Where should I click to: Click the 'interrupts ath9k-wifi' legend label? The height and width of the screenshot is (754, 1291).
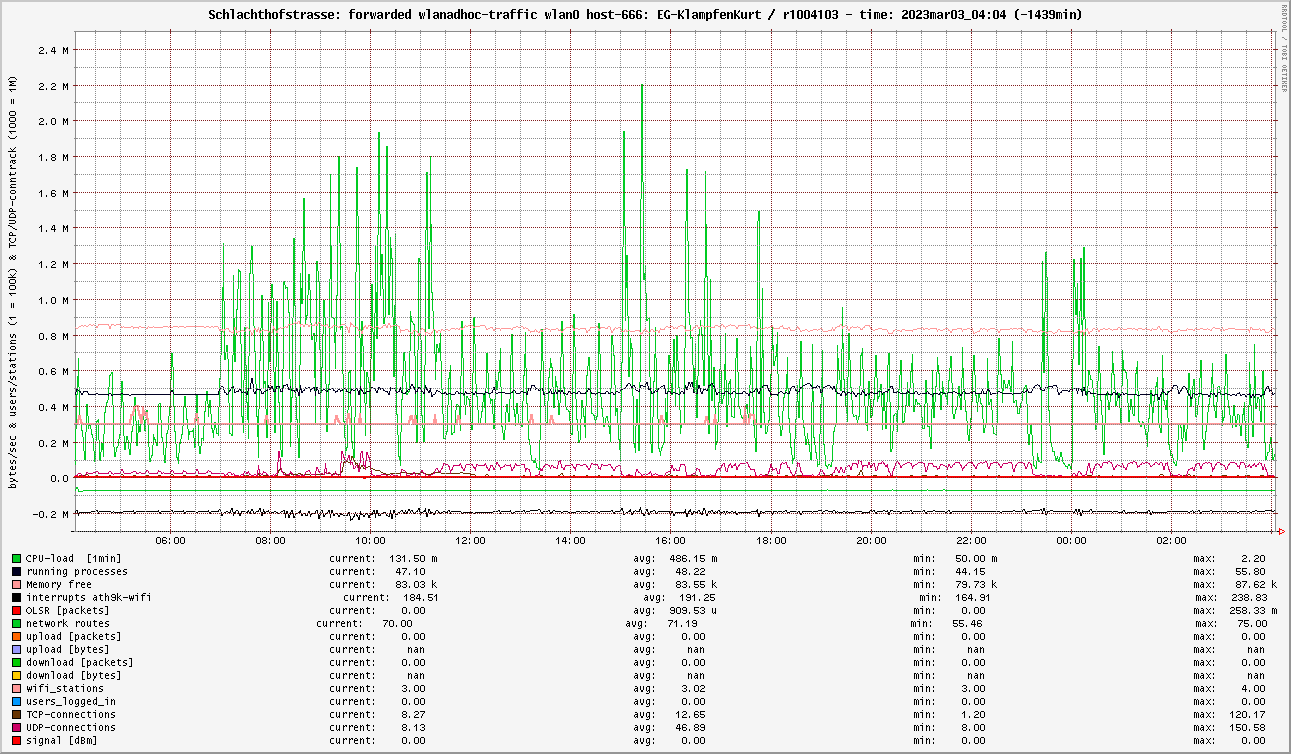89,598
